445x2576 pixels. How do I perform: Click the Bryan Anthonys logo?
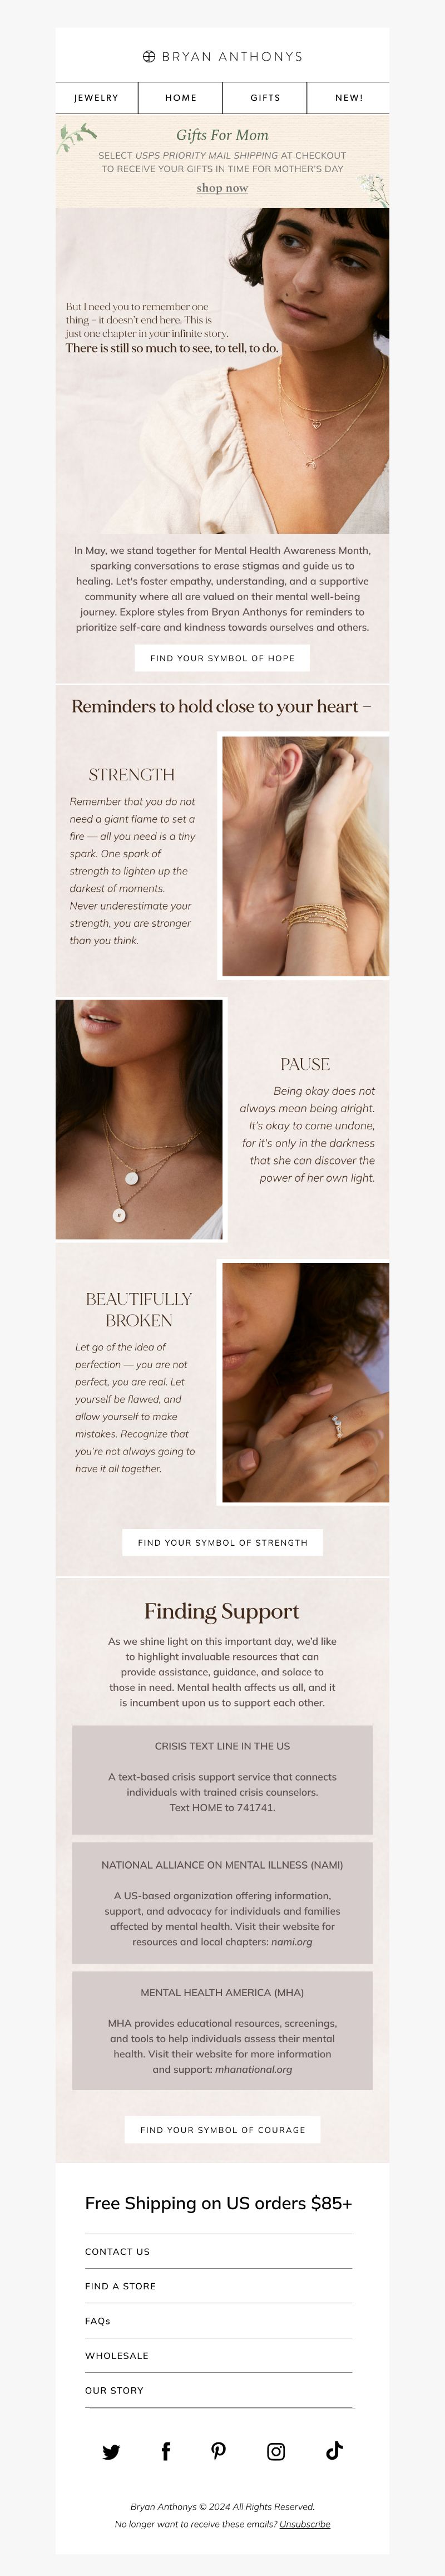click(x=222, y=57)
